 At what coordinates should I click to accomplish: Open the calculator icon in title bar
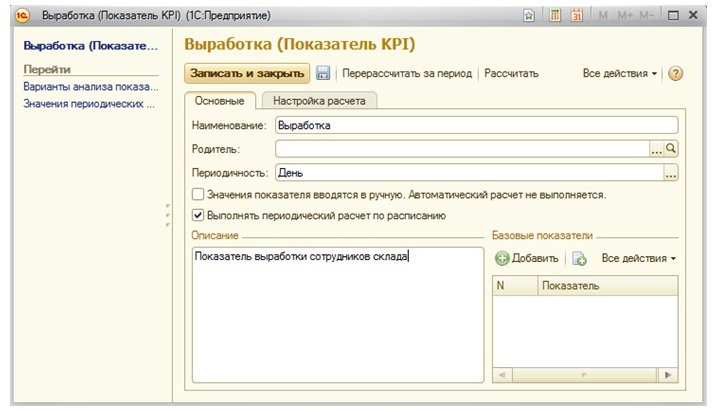(555, 16)
